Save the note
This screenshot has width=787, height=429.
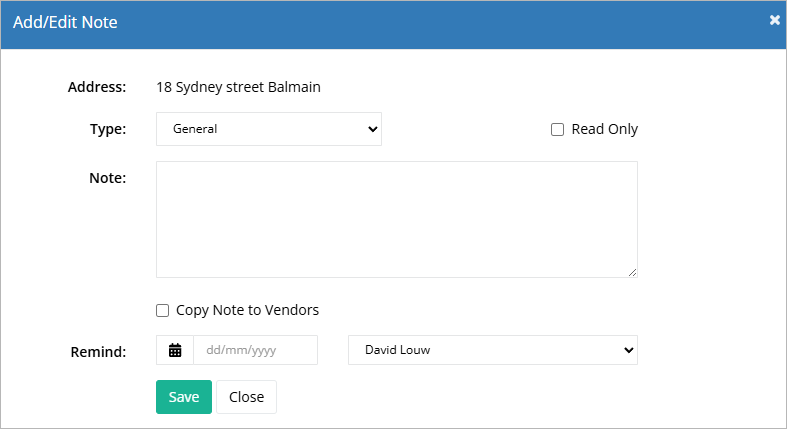pos(184,397)
